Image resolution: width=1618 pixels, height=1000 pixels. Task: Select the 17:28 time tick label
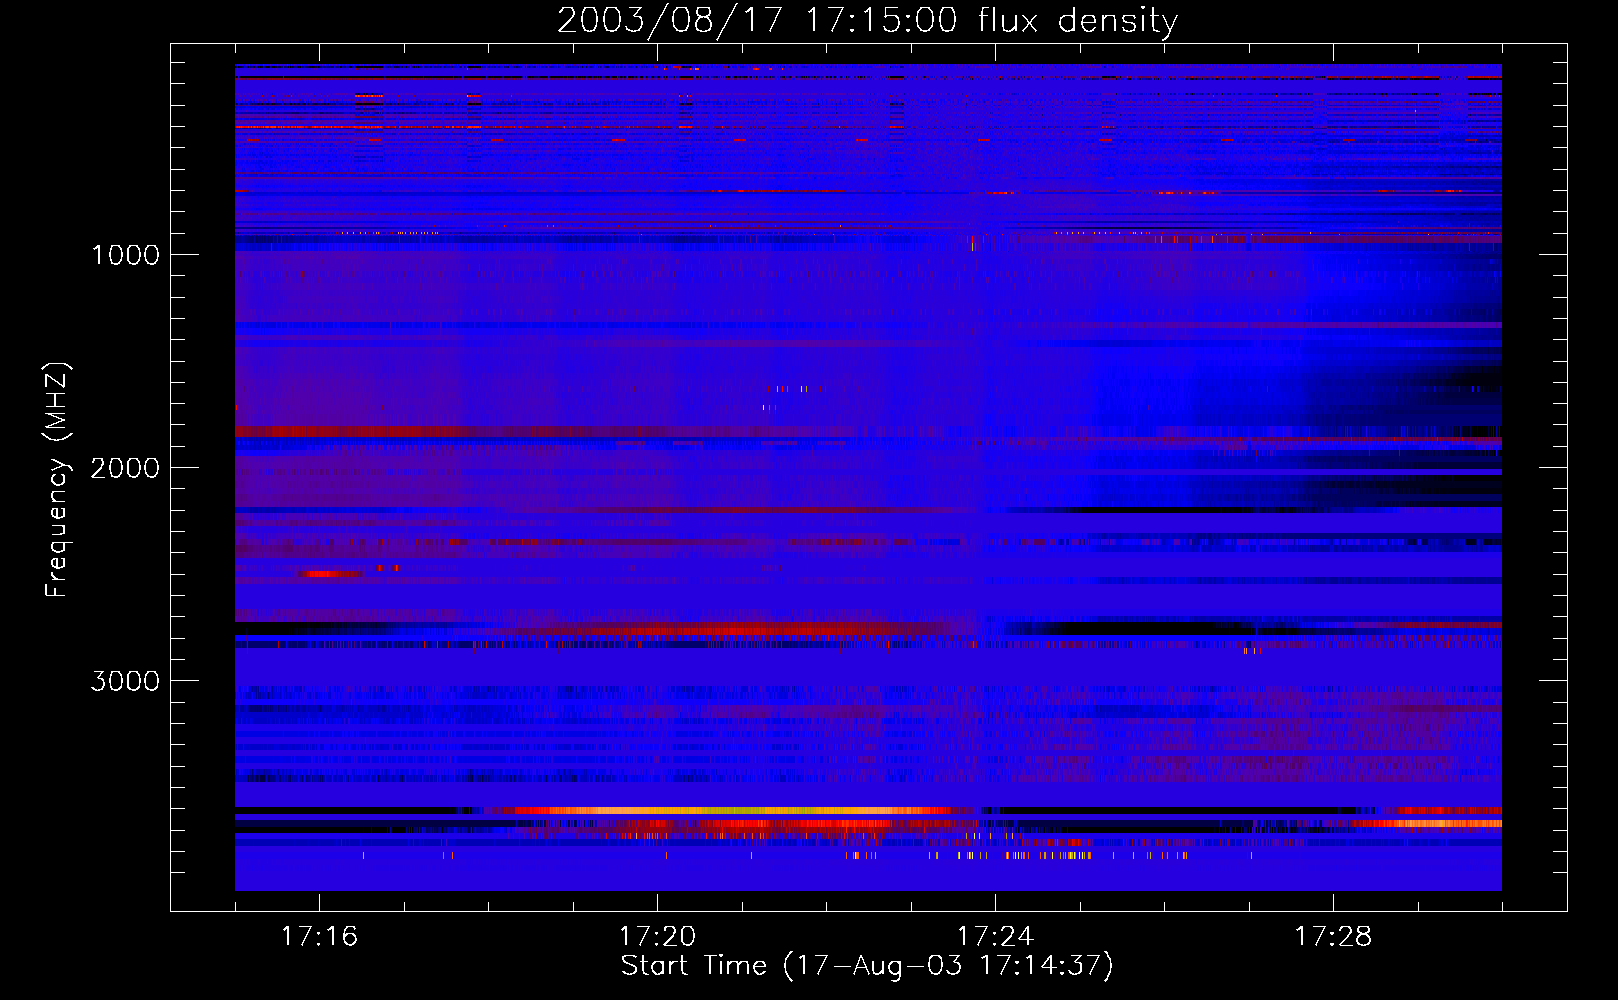[x=1333, y=937]
